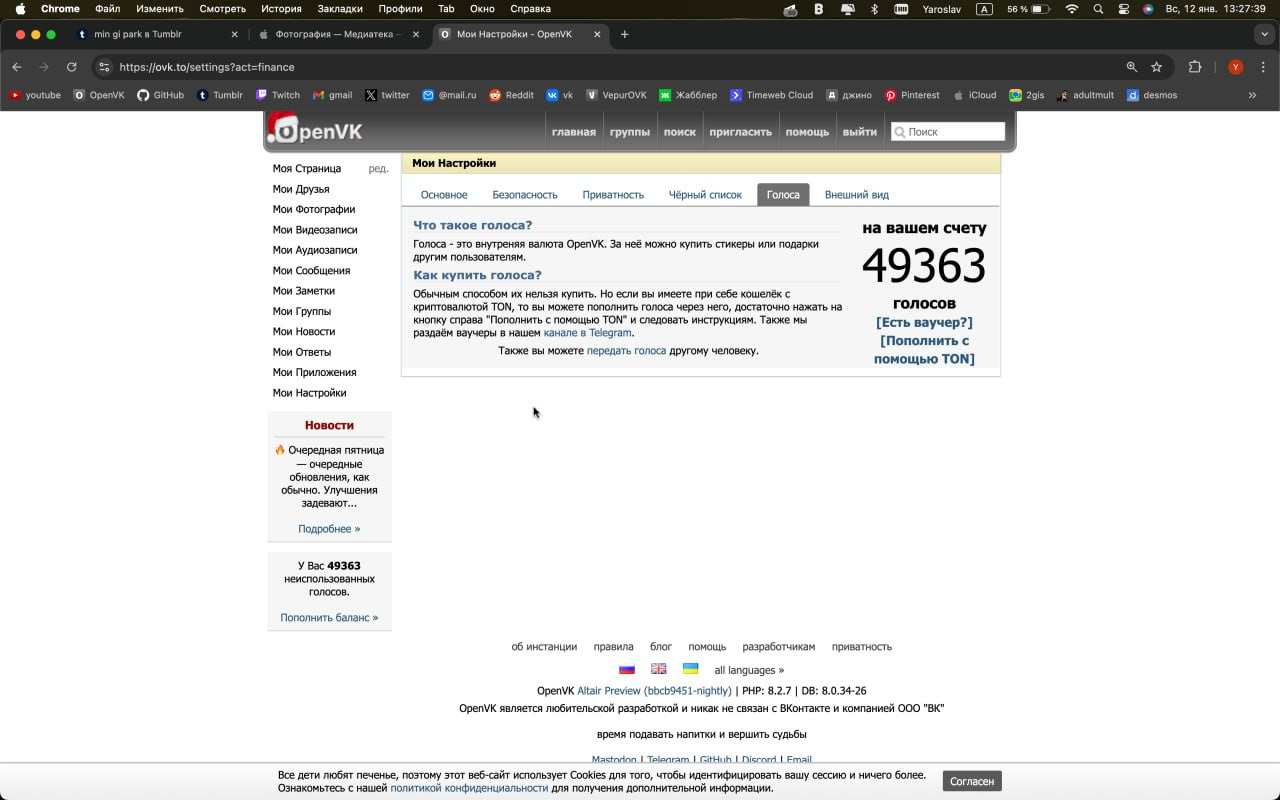This screenshot has width=1280, height=800.
Task: Open the youtube bookmark
Action: coord(35,95)
